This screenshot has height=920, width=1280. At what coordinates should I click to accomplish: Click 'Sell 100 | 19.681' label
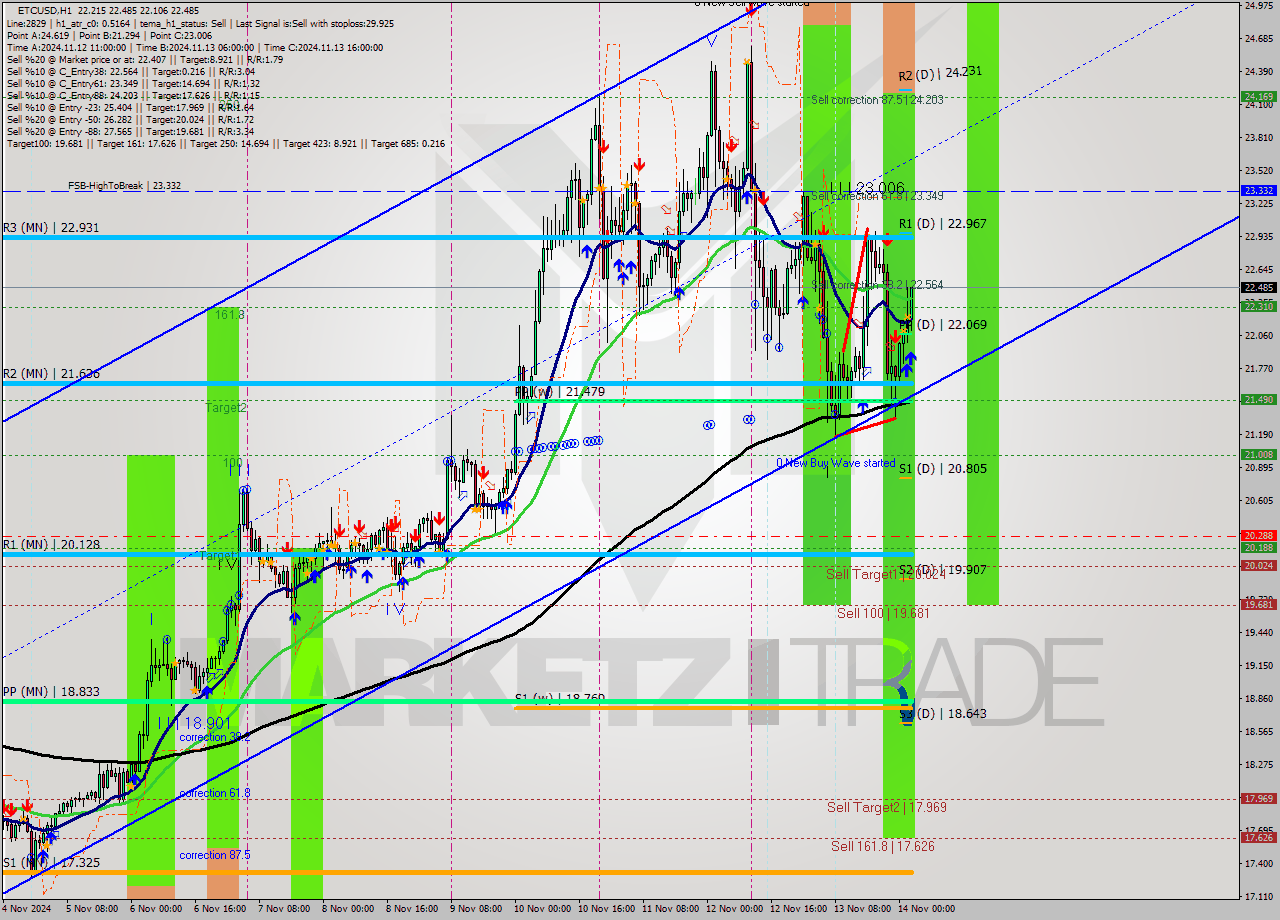click(883, 613)
